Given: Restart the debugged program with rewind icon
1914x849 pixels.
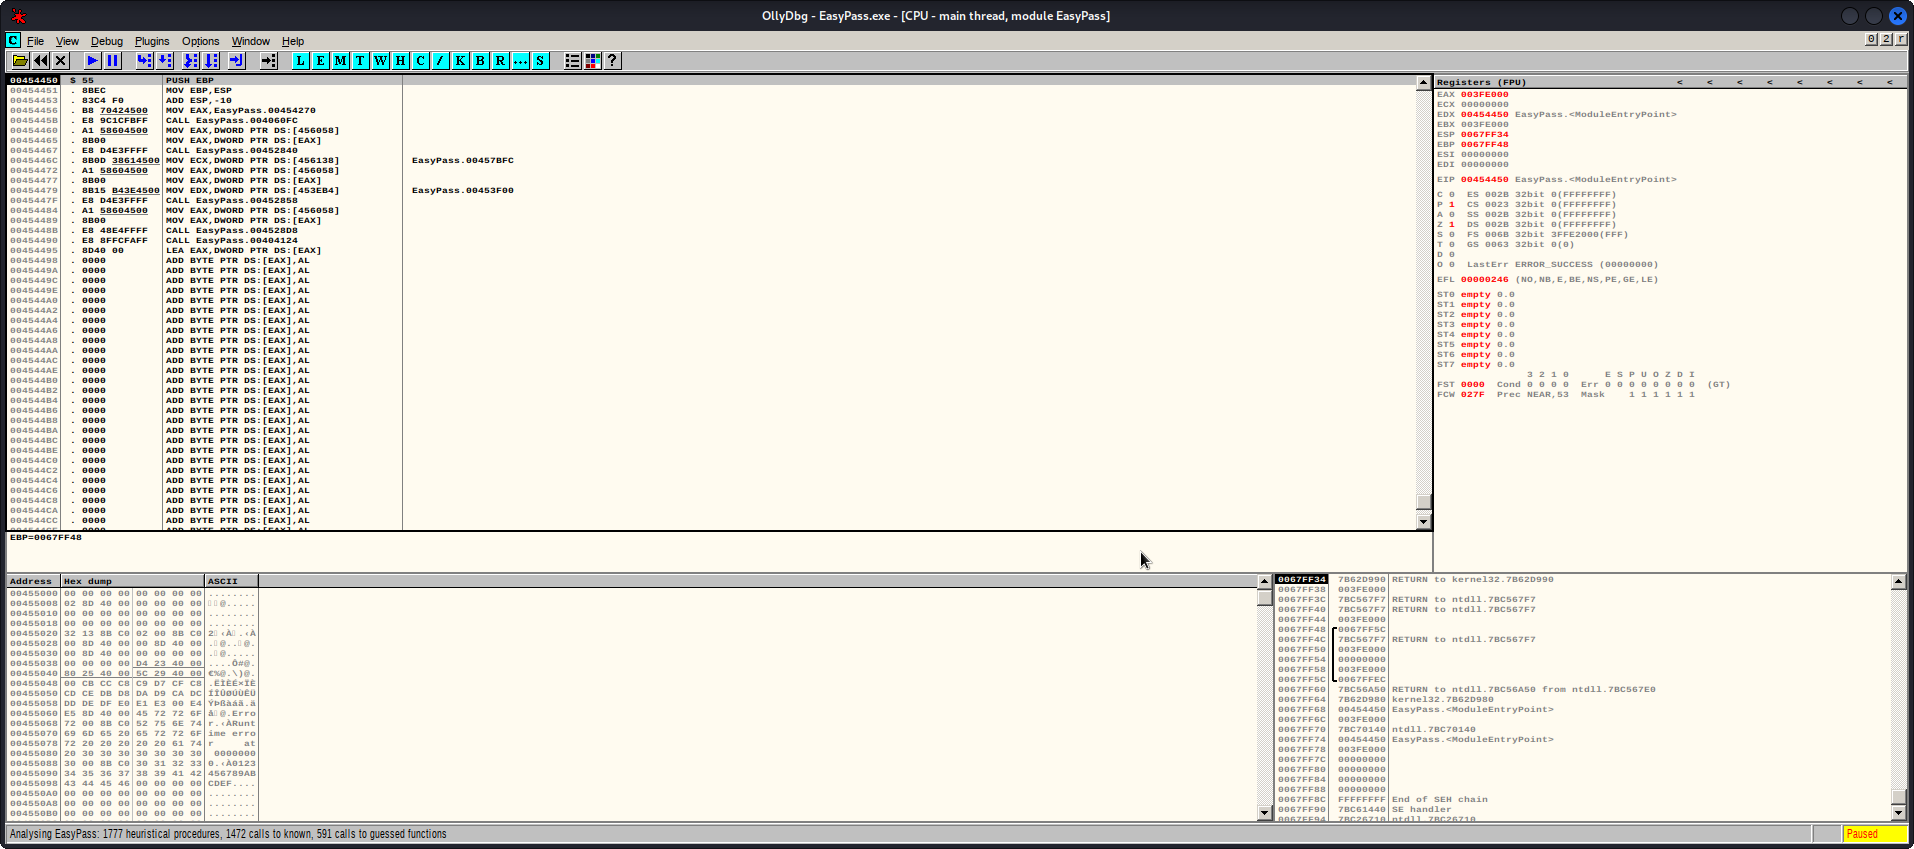Looking at the screenshot, I should [41, 61].
